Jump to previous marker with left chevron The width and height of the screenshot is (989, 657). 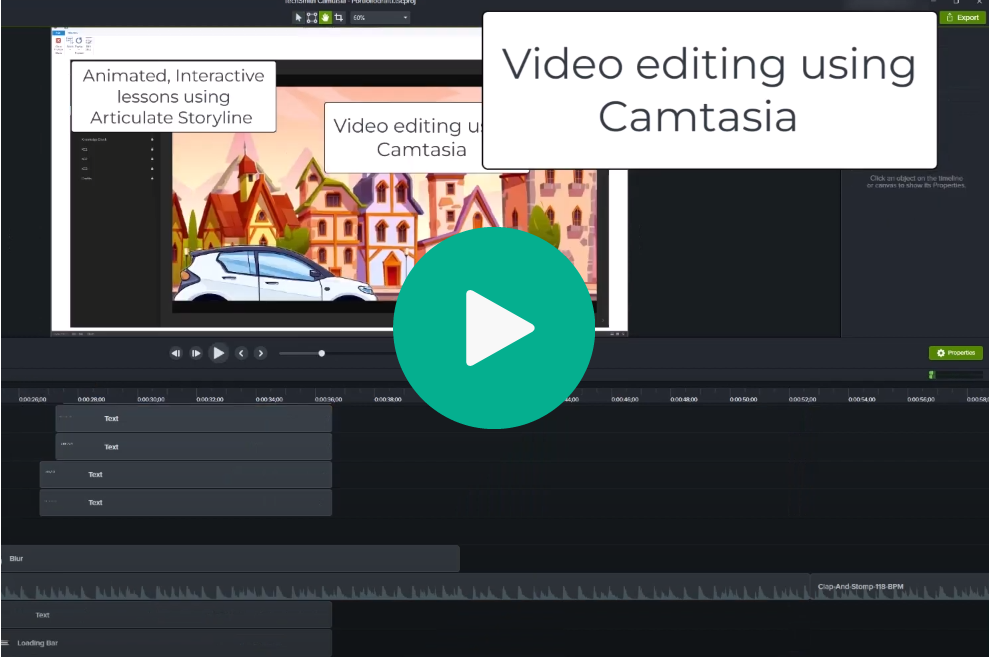(x=241, y=353)
